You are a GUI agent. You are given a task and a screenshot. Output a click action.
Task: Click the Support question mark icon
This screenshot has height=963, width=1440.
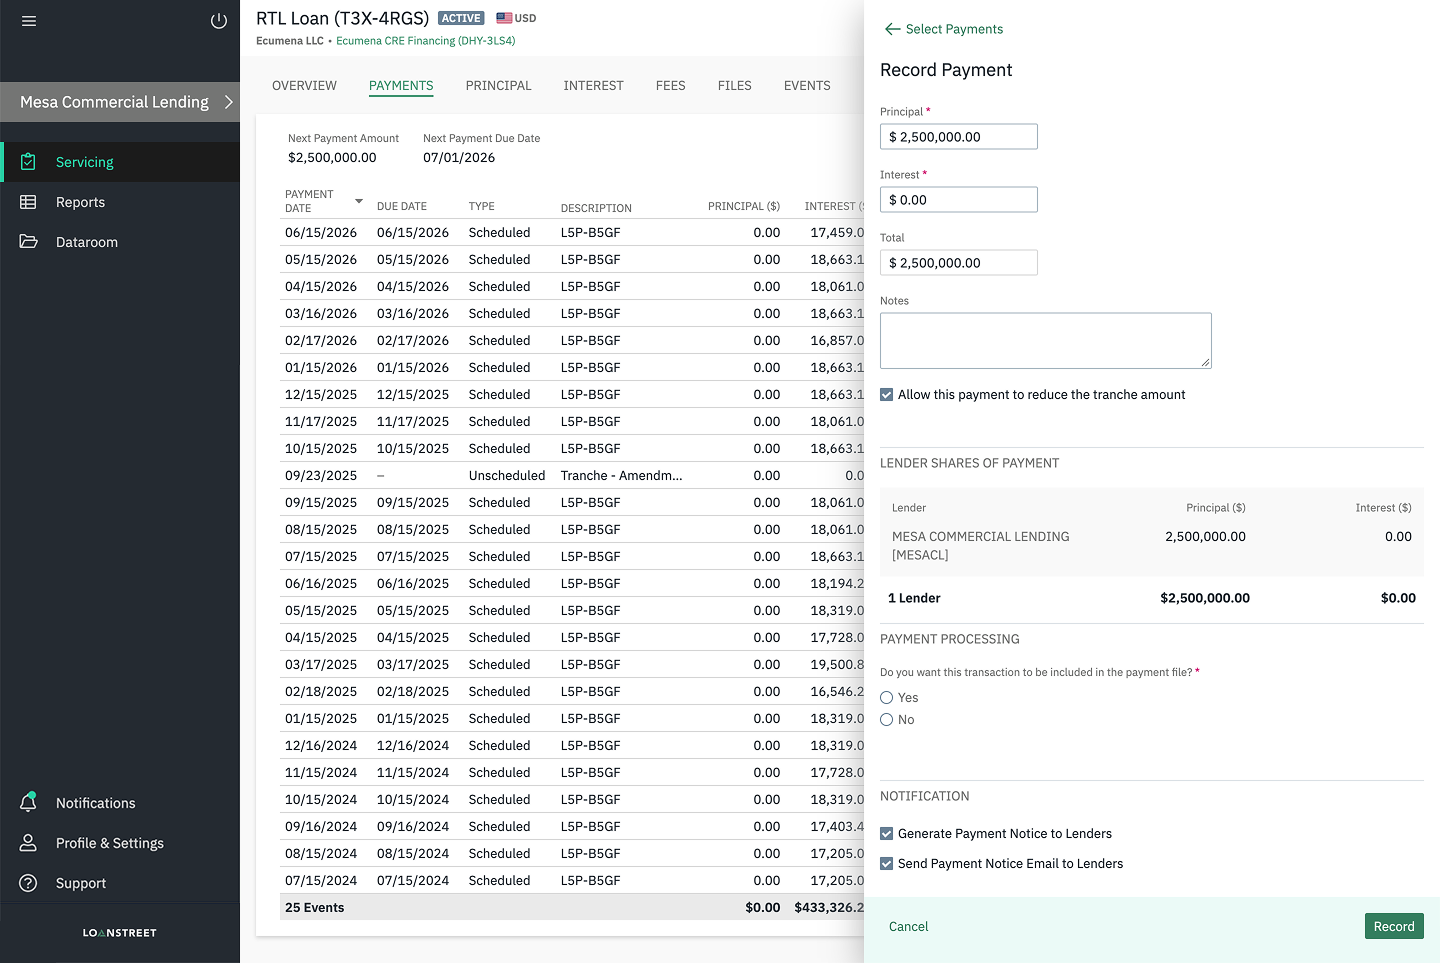28,883
